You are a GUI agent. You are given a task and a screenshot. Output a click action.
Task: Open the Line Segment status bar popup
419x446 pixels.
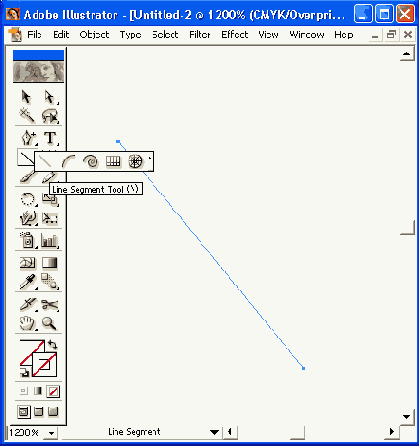tap(215, 432)
